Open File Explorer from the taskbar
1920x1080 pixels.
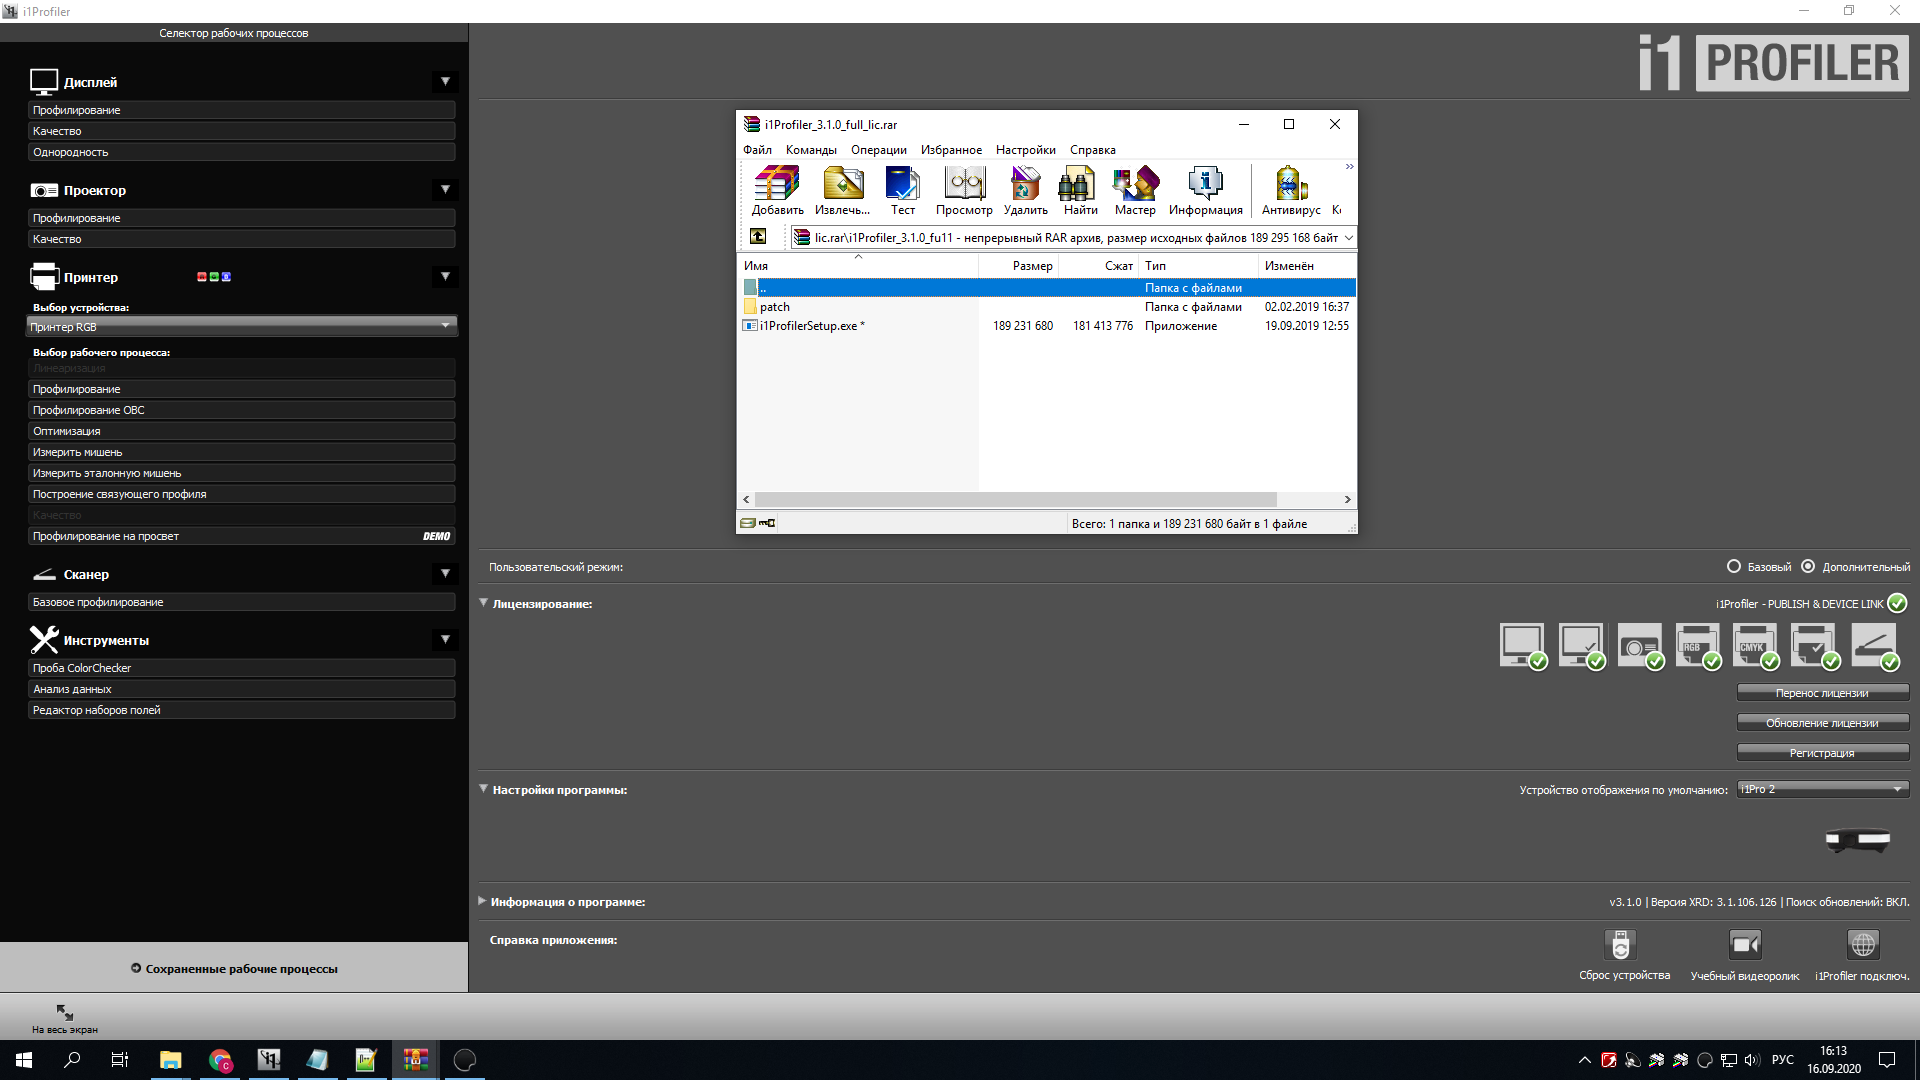click(171, 1060)
